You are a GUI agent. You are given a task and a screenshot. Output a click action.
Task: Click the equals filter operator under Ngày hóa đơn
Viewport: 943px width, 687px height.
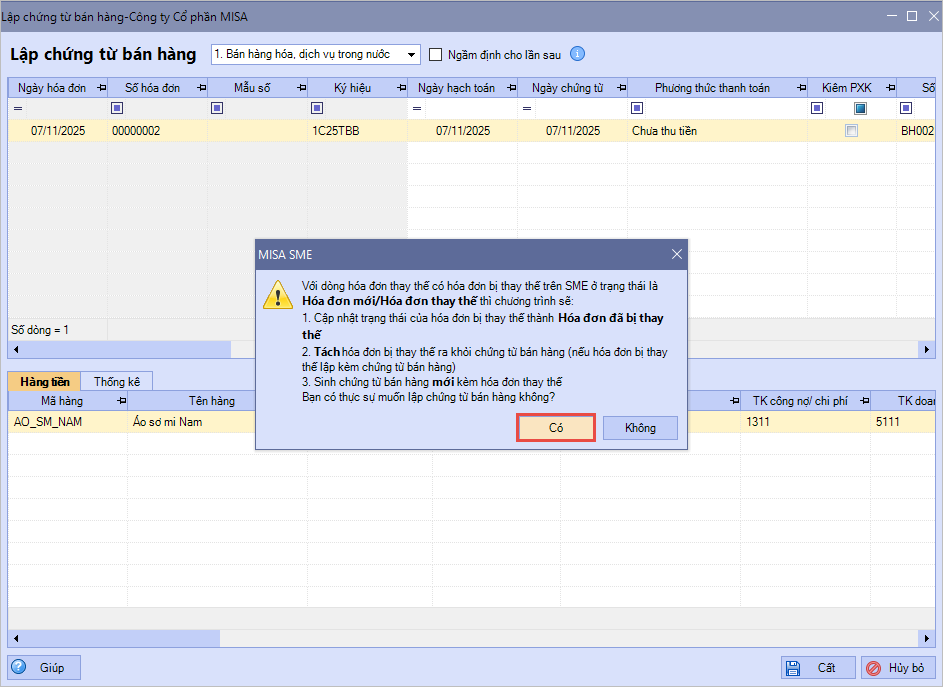tap(17, 108)
